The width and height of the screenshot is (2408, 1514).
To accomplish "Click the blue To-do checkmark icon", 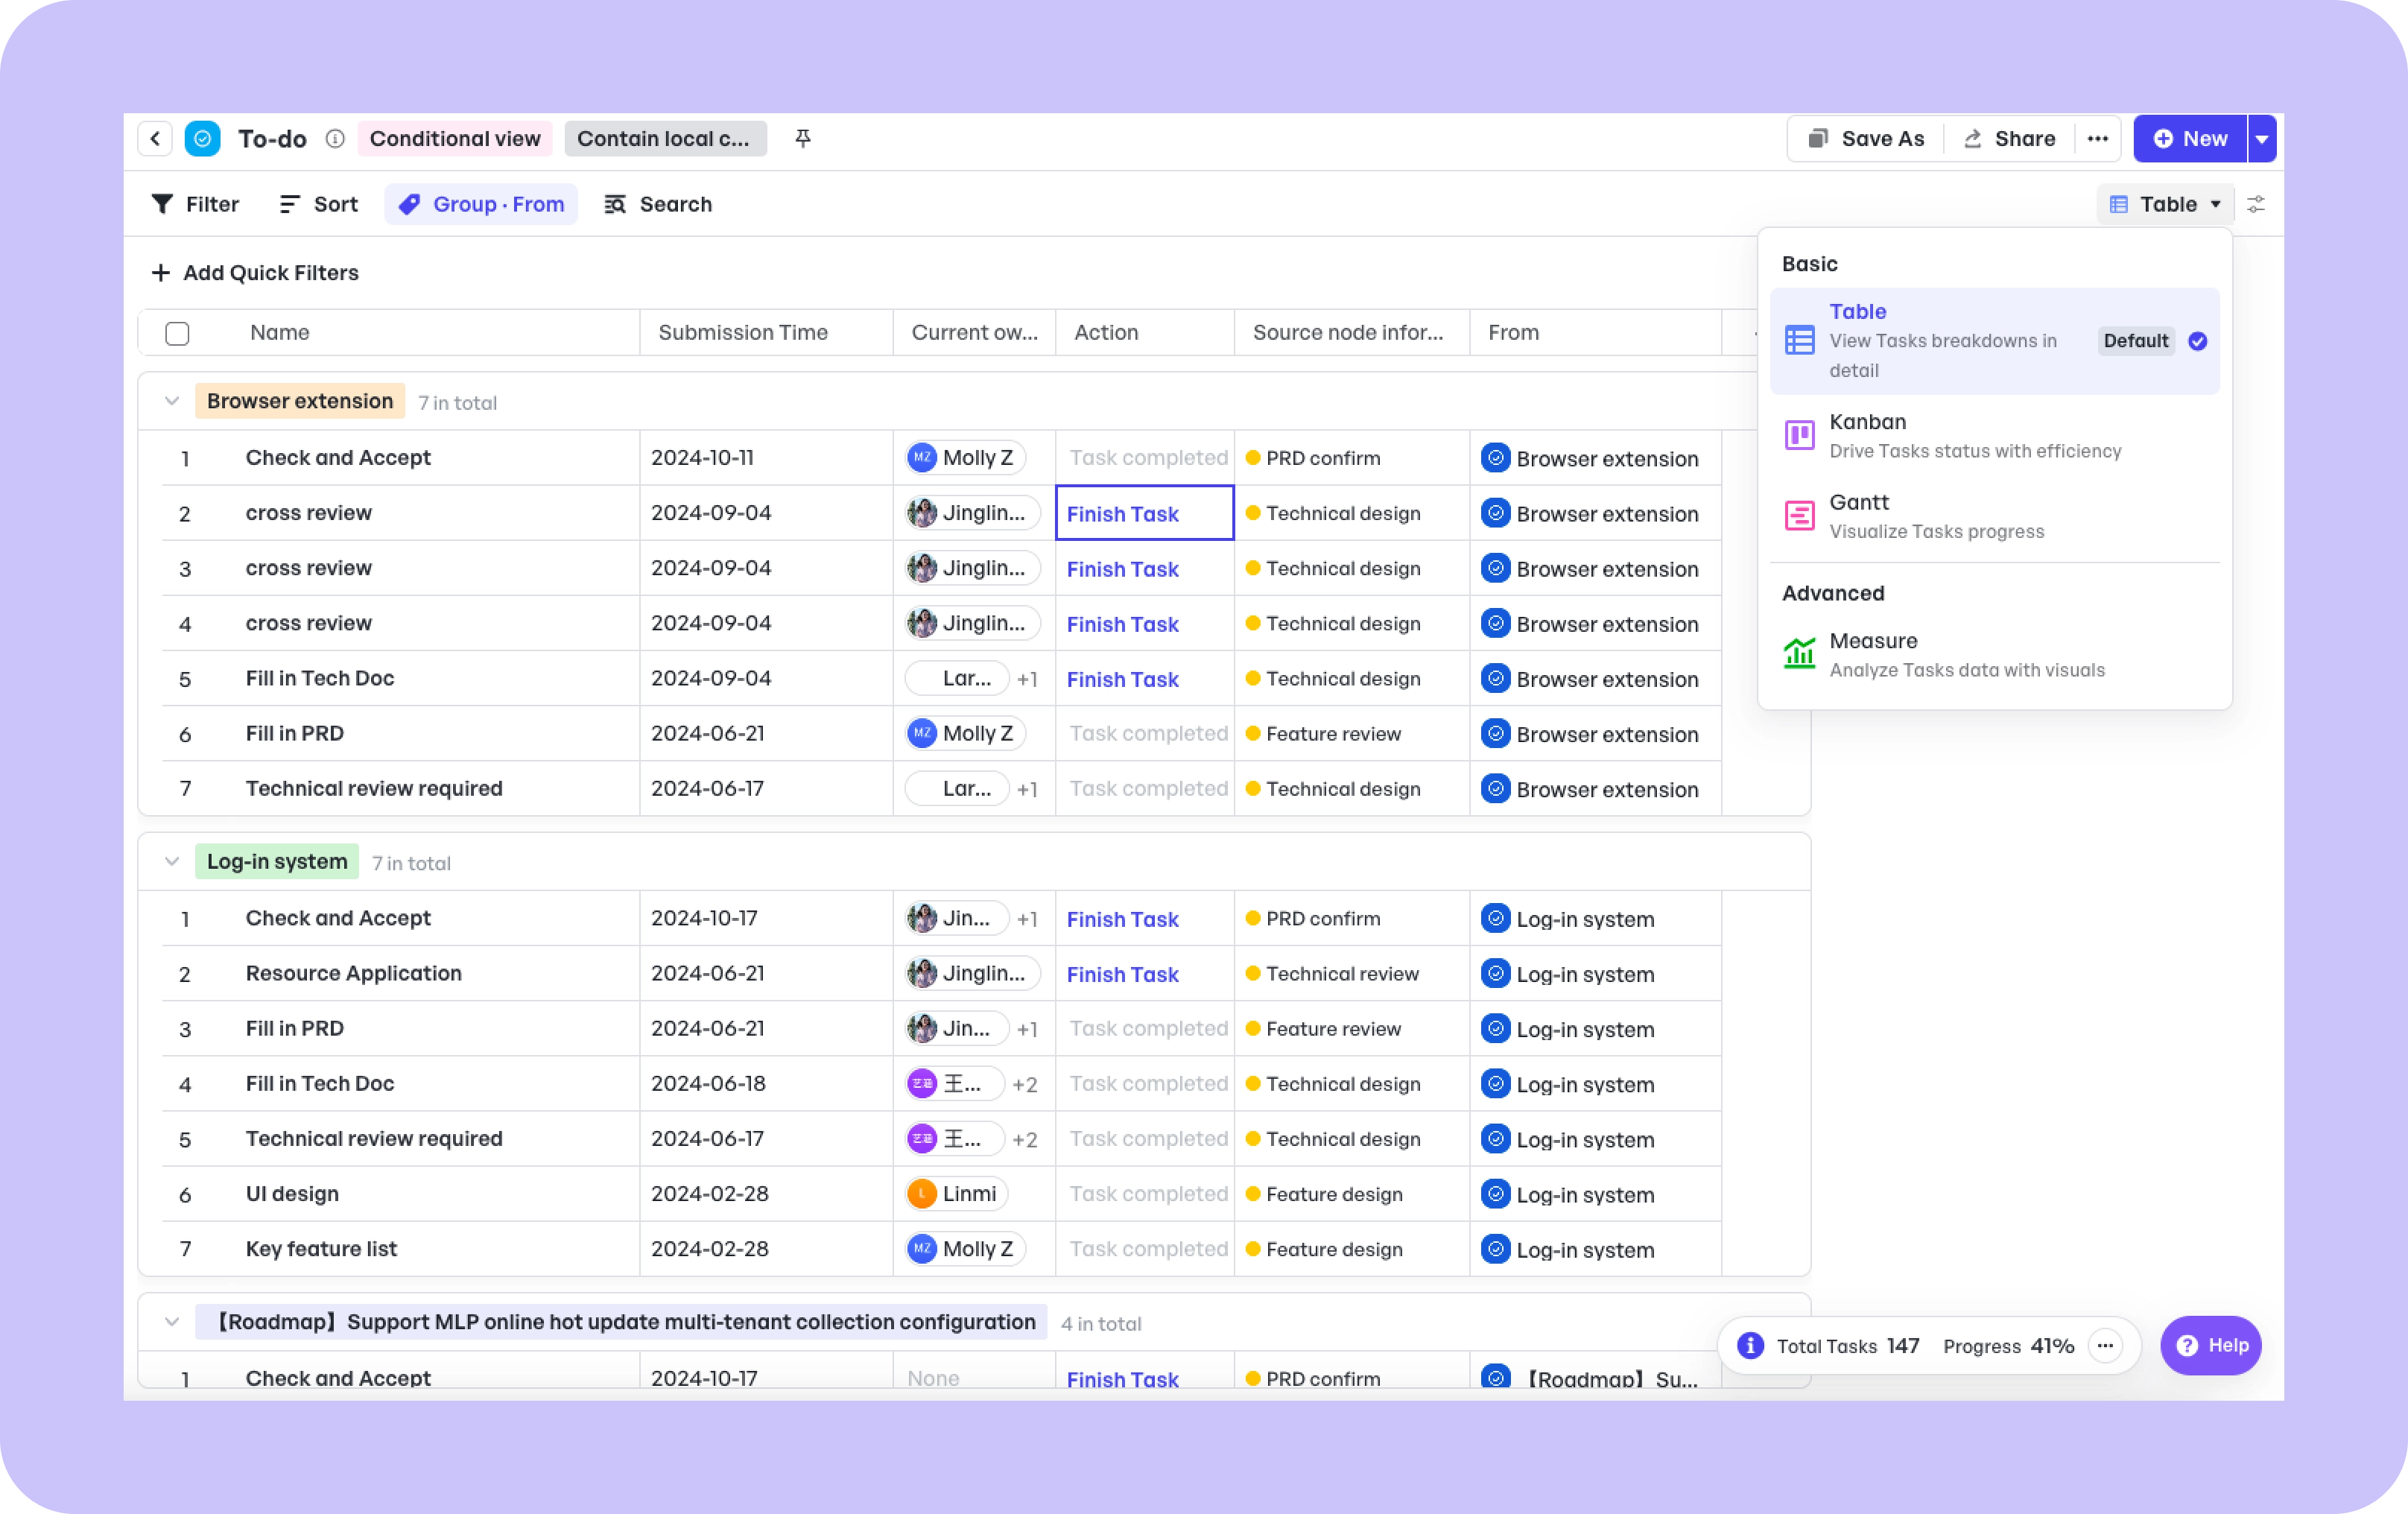I will pyautogui.click(x=202, y=139).
